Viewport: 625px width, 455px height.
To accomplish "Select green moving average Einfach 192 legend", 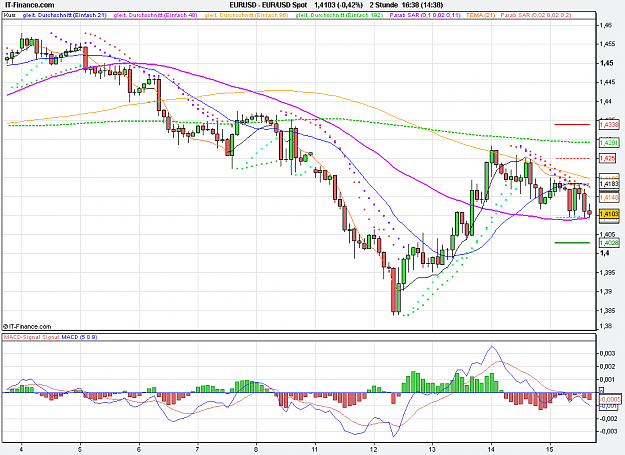I will pos(339,15).
